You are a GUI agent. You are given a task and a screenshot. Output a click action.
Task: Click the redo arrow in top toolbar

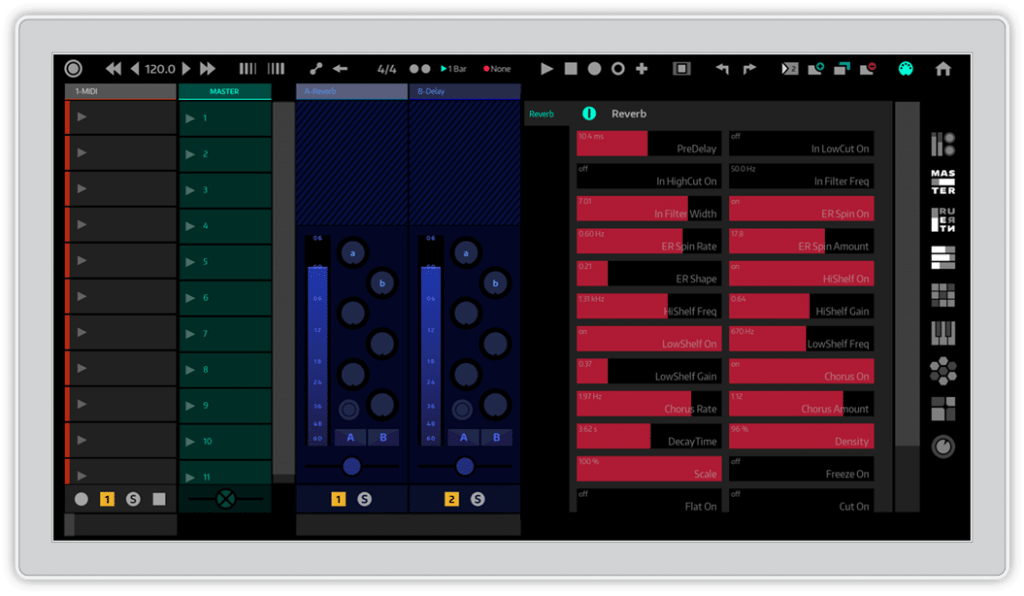pos(749,69)
